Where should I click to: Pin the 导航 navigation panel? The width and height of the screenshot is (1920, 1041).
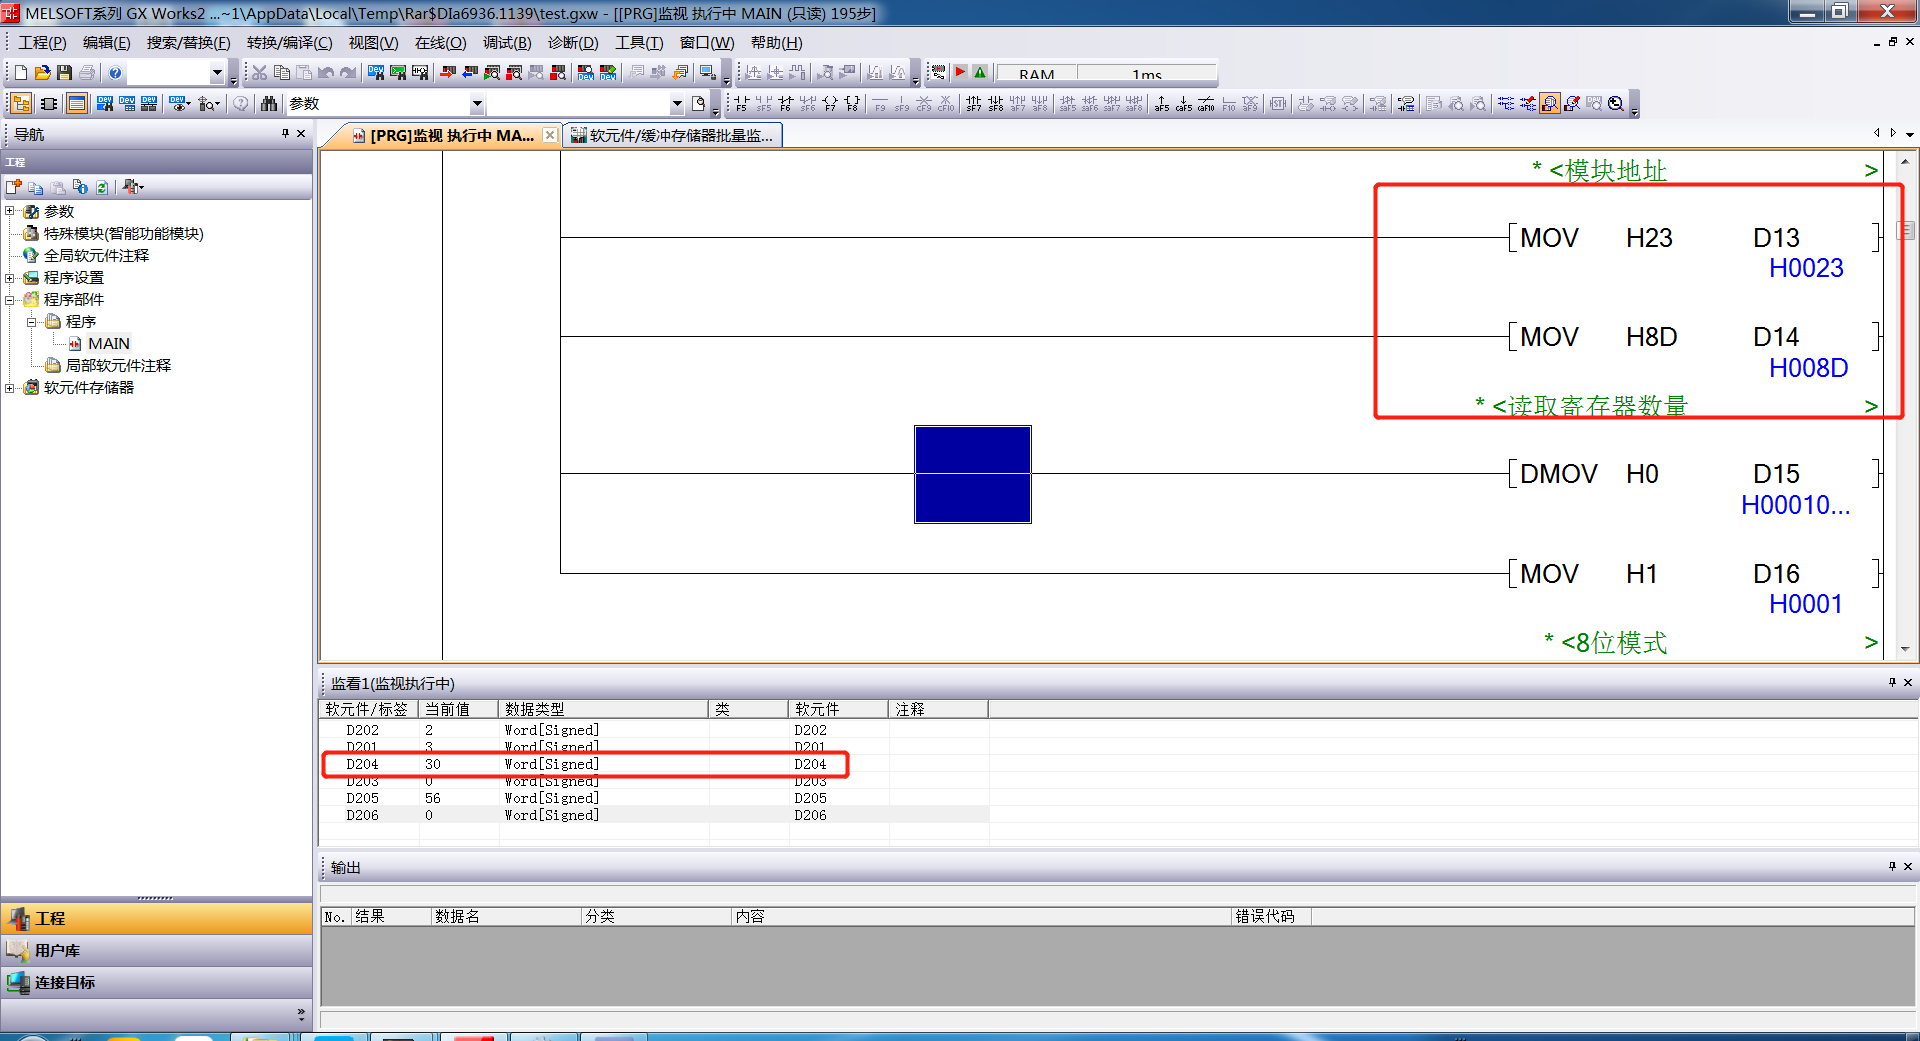[285, 134]
